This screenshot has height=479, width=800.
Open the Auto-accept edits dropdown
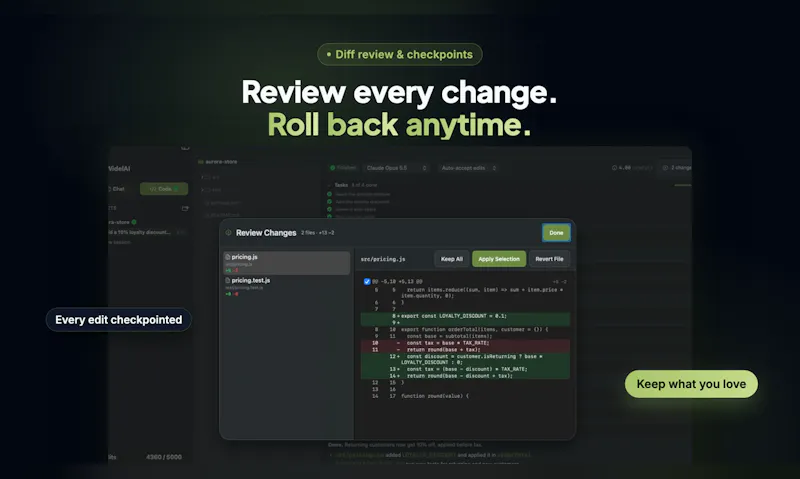point(468,168)
